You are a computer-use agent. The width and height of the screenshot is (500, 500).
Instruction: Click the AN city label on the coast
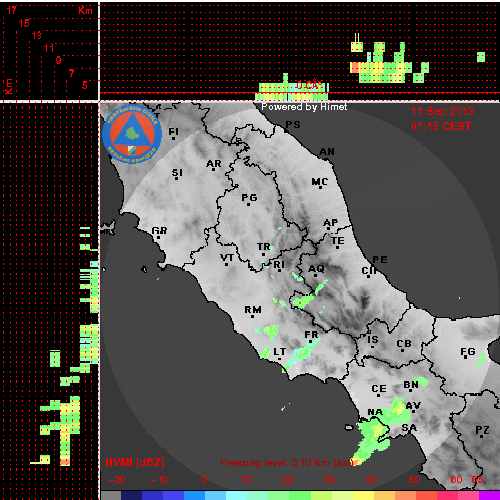coord(327,152)
